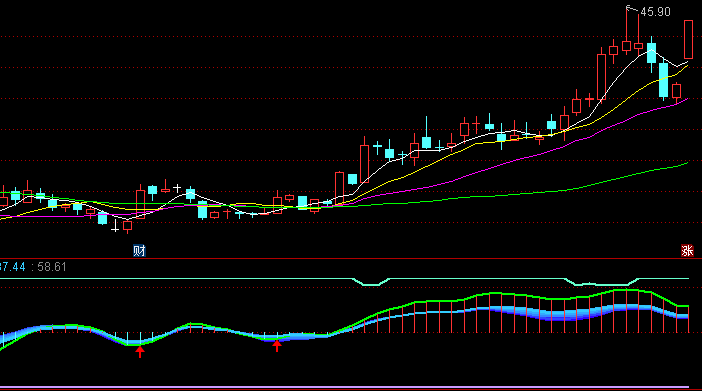This screenshot has width=702, height=391.
Task: Select the large cyan candle near the right edge
Action: 663,80
